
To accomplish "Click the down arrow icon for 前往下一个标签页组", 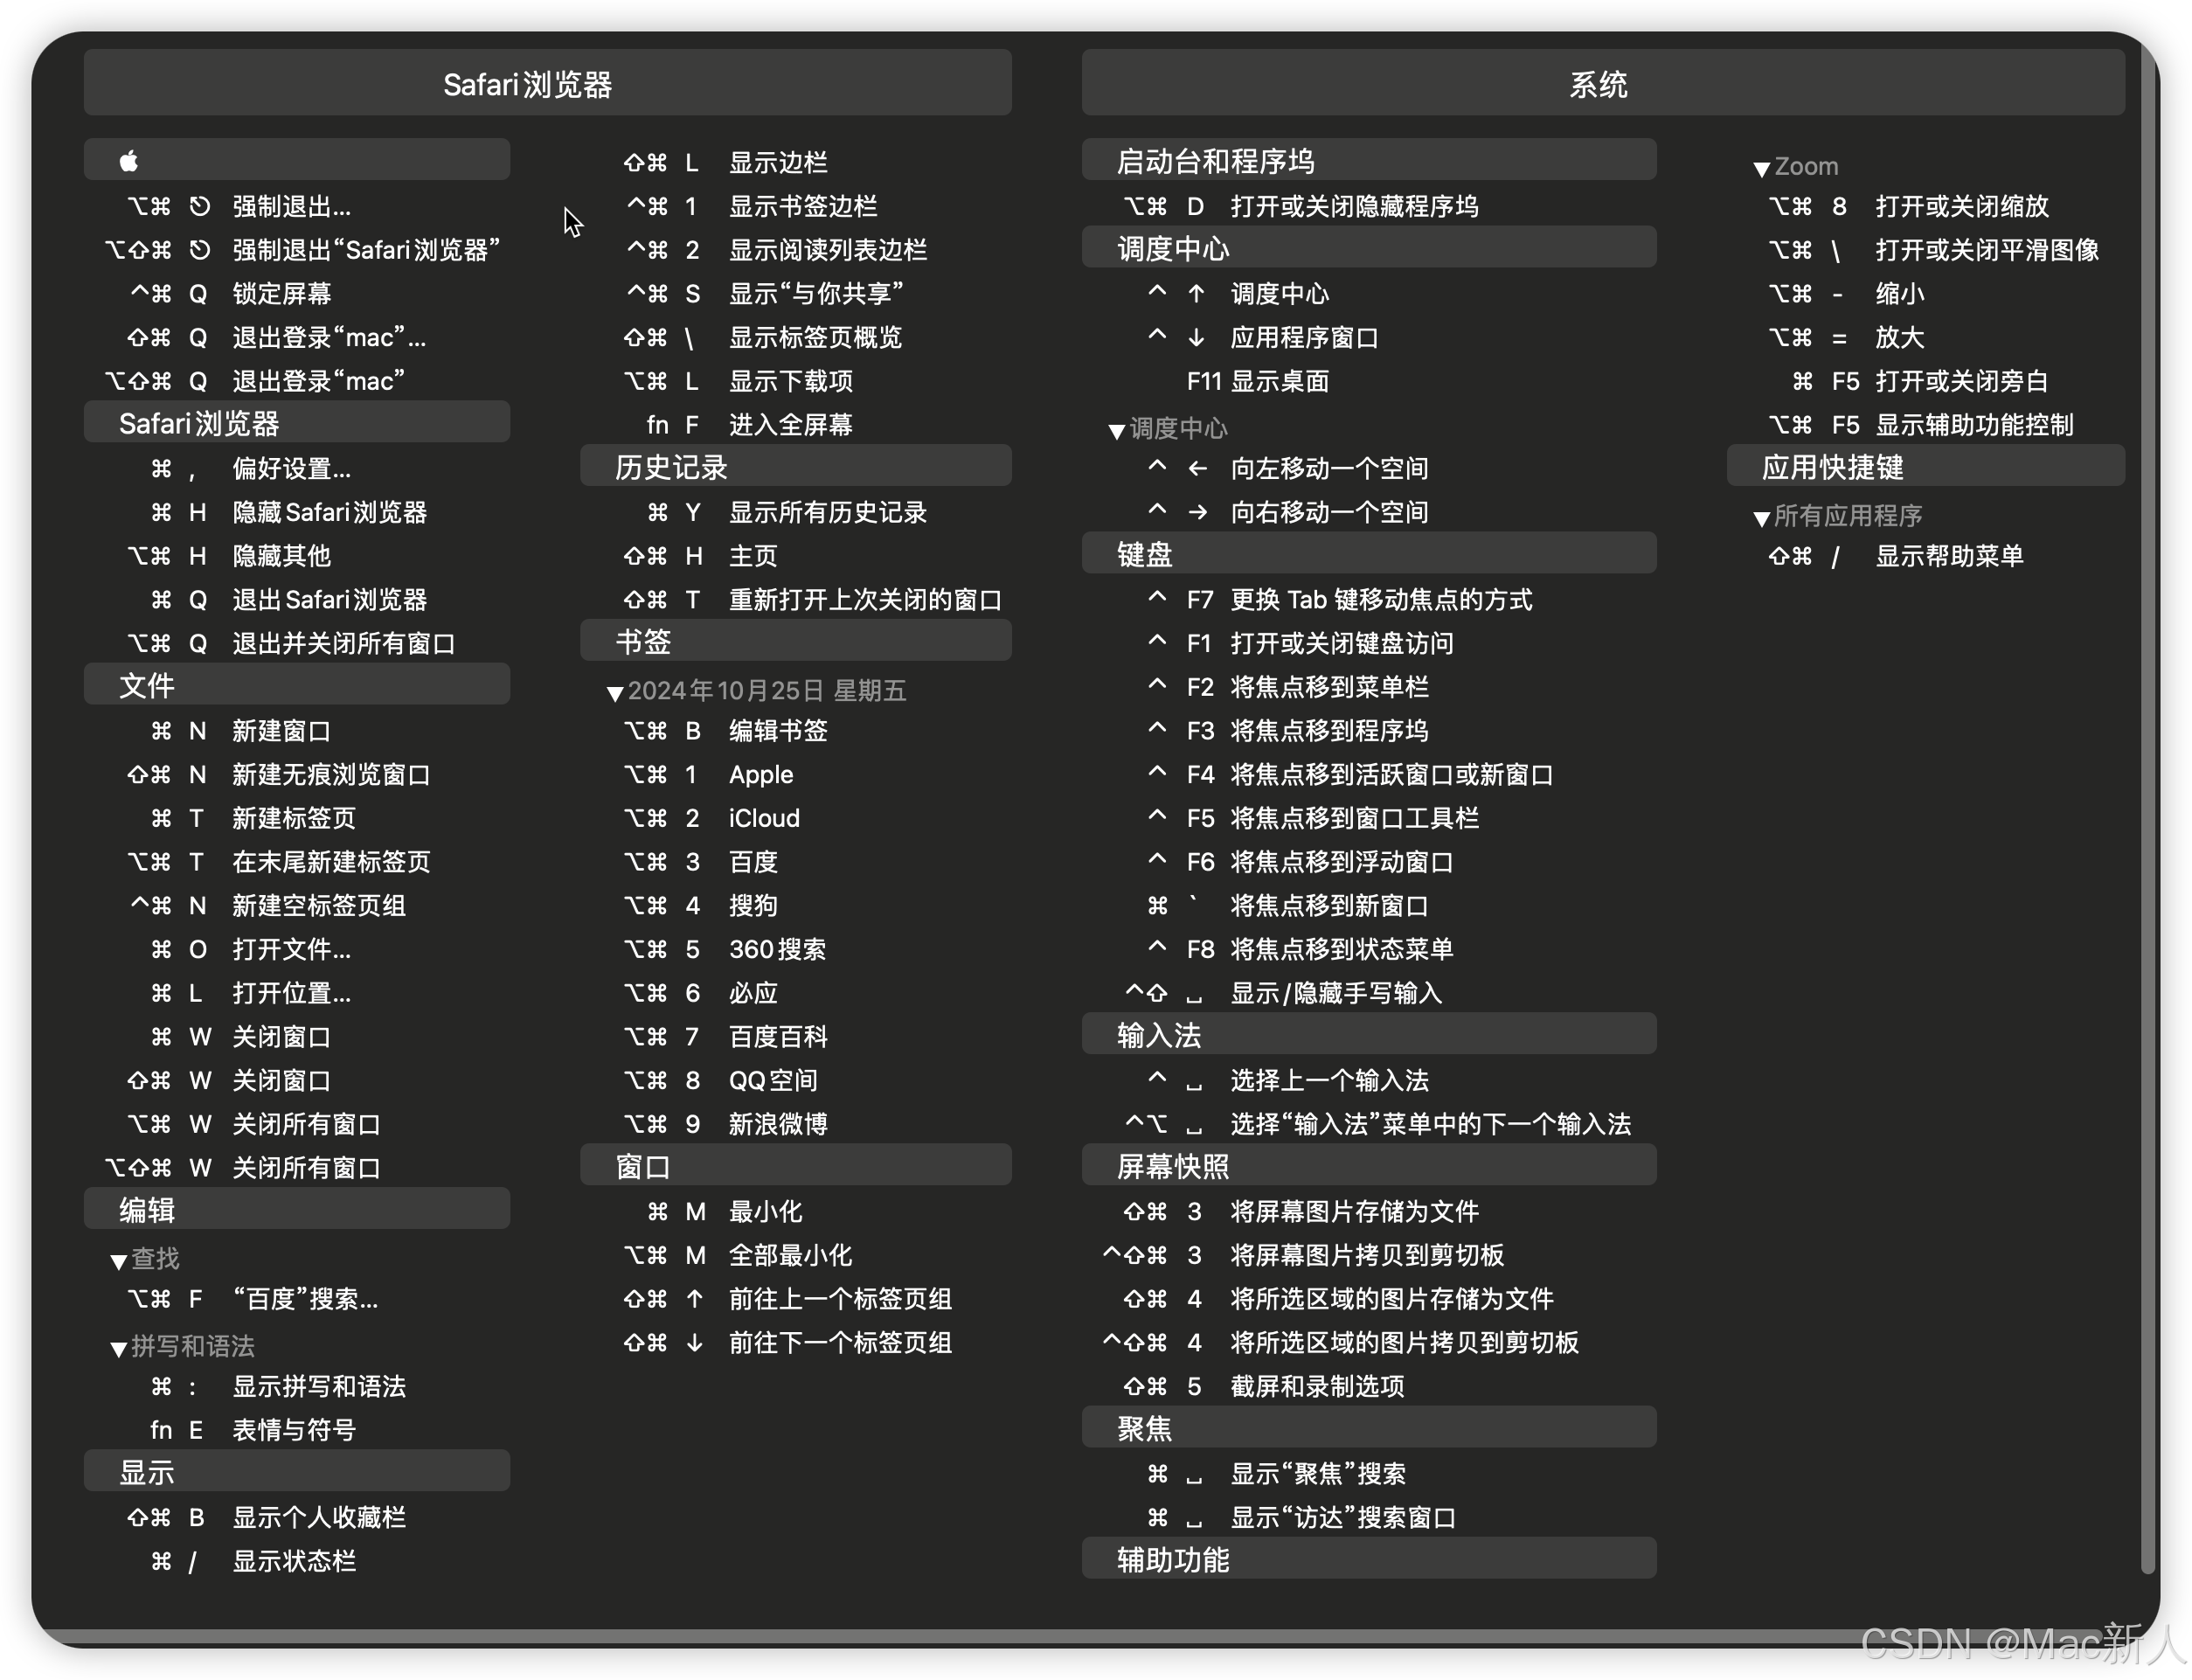I will [694, 1343].
